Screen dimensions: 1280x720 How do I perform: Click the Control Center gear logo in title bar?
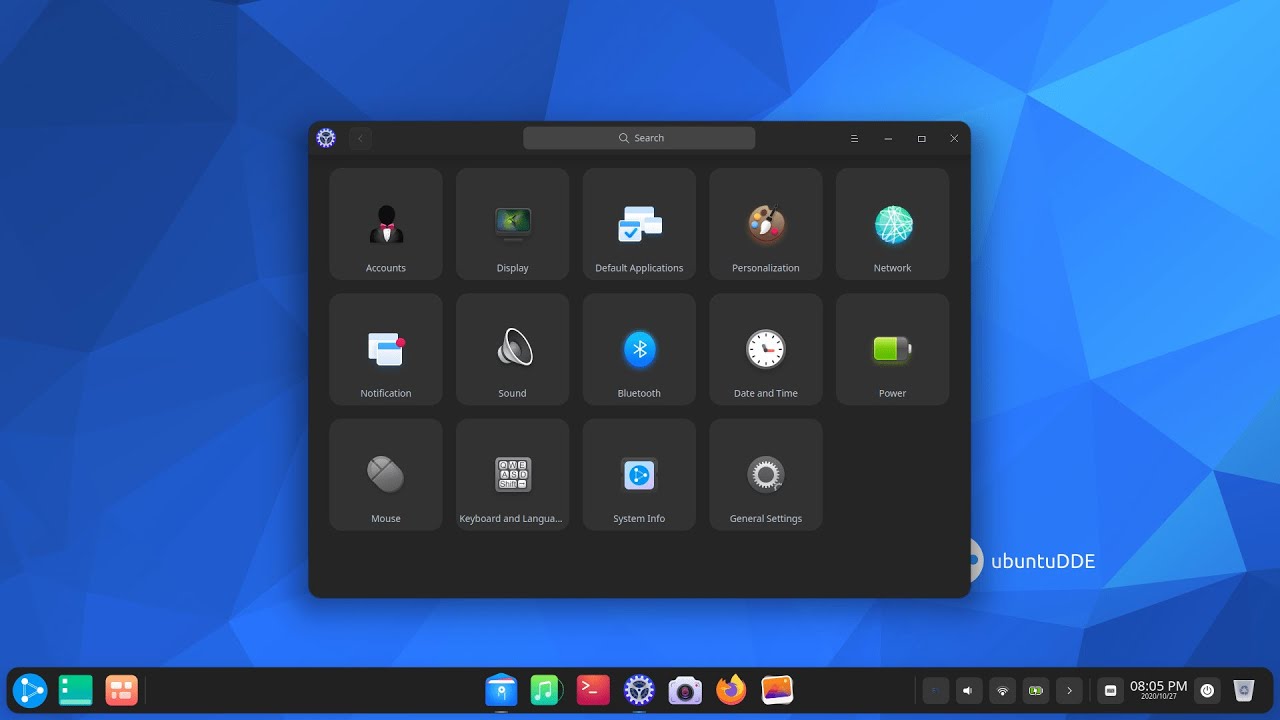(x=326, y=138)
